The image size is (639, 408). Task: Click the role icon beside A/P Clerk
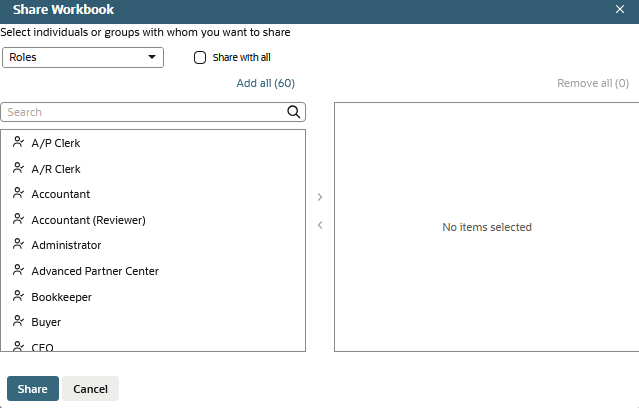click(18, 142)
